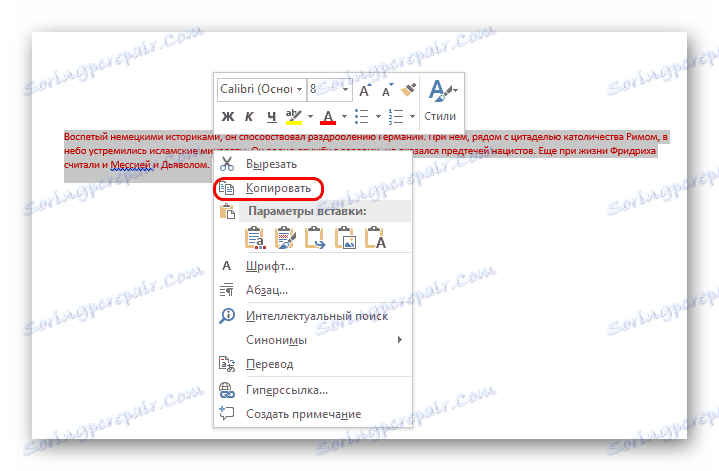Apply red font color button
This screenshot has width=719, height=471.
click(x=328, y=117)
